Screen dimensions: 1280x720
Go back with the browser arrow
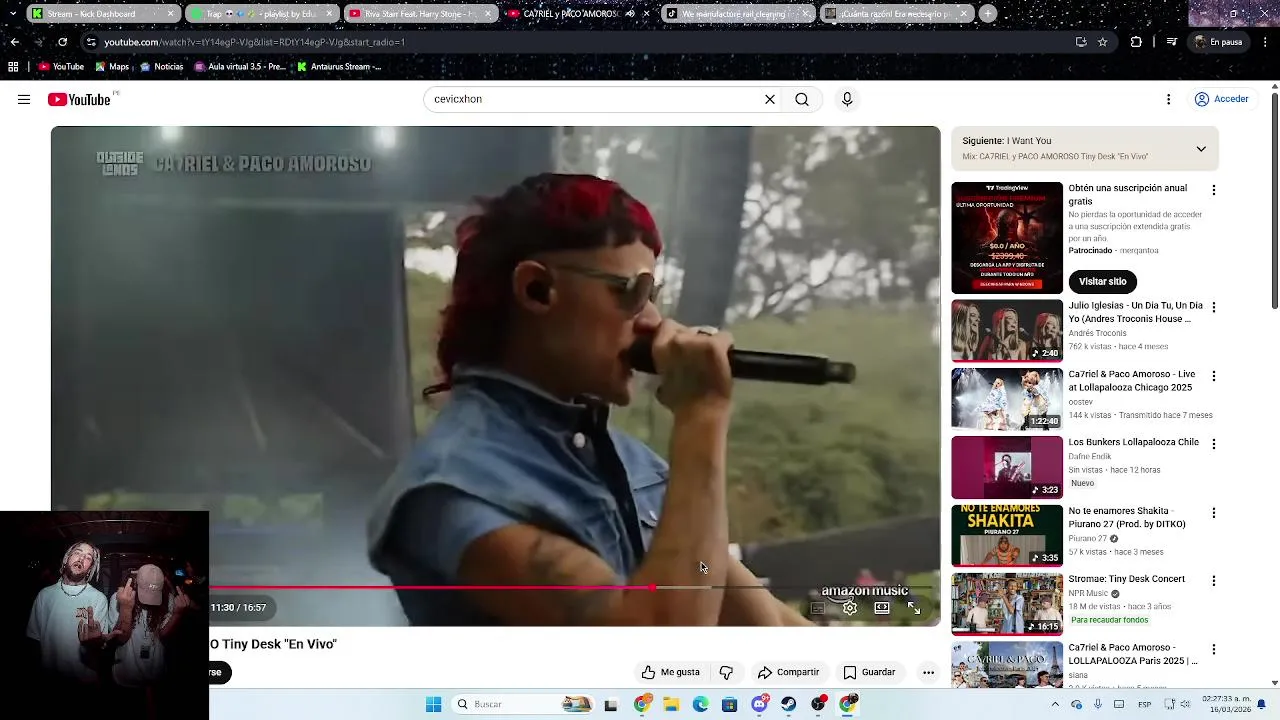(14, 42)
